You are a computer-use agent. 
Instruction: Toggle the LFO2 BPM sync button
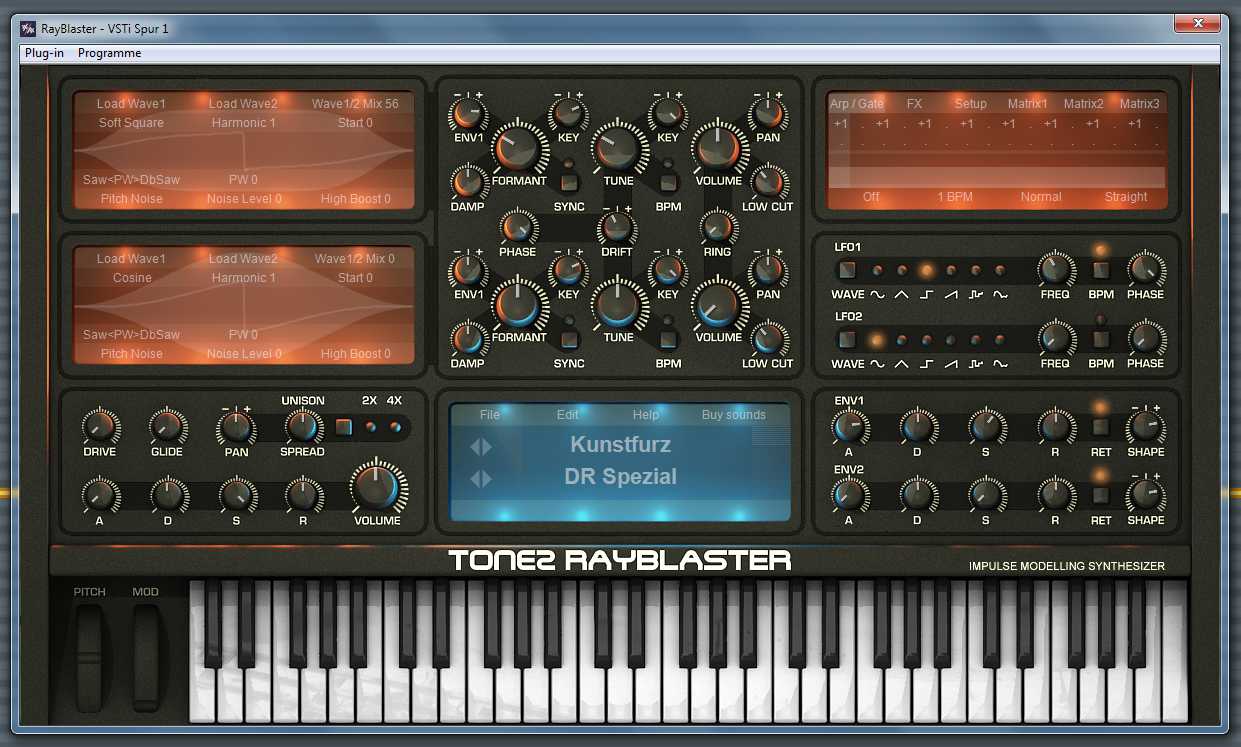[x=1101, y=340]
